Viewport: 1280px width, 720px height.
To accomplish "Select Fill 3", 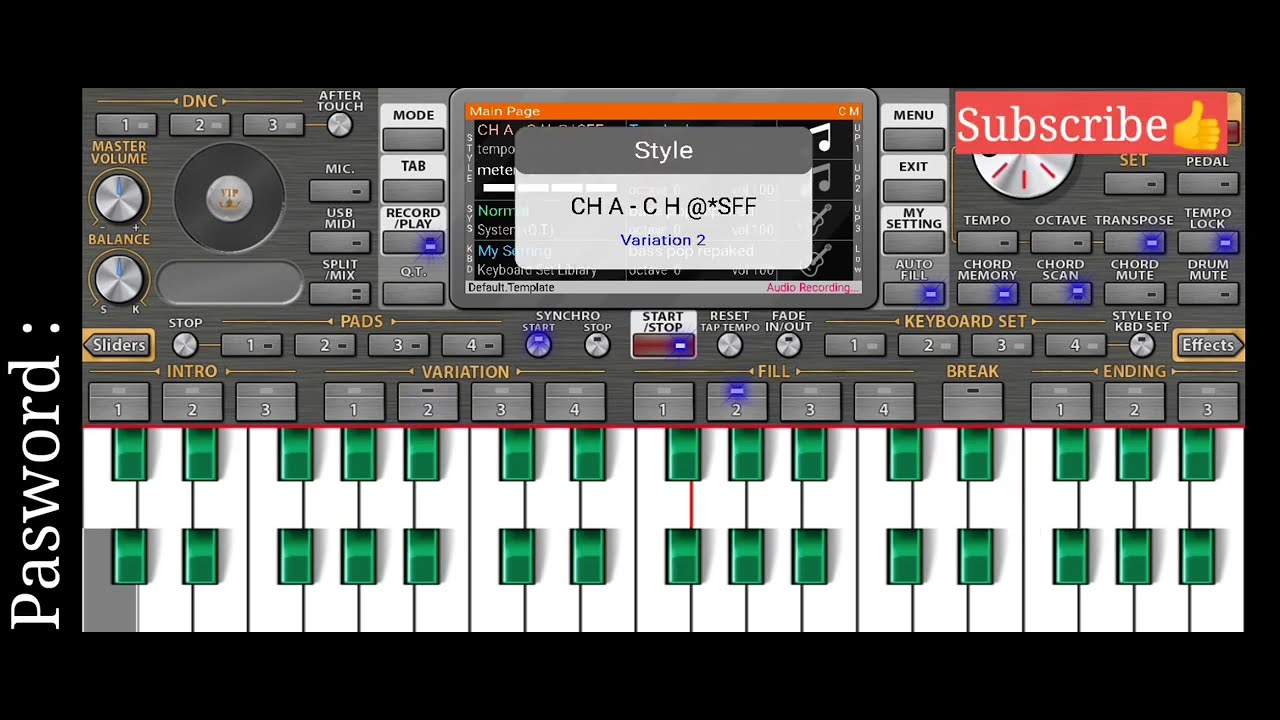I will [x=811, y=401].
